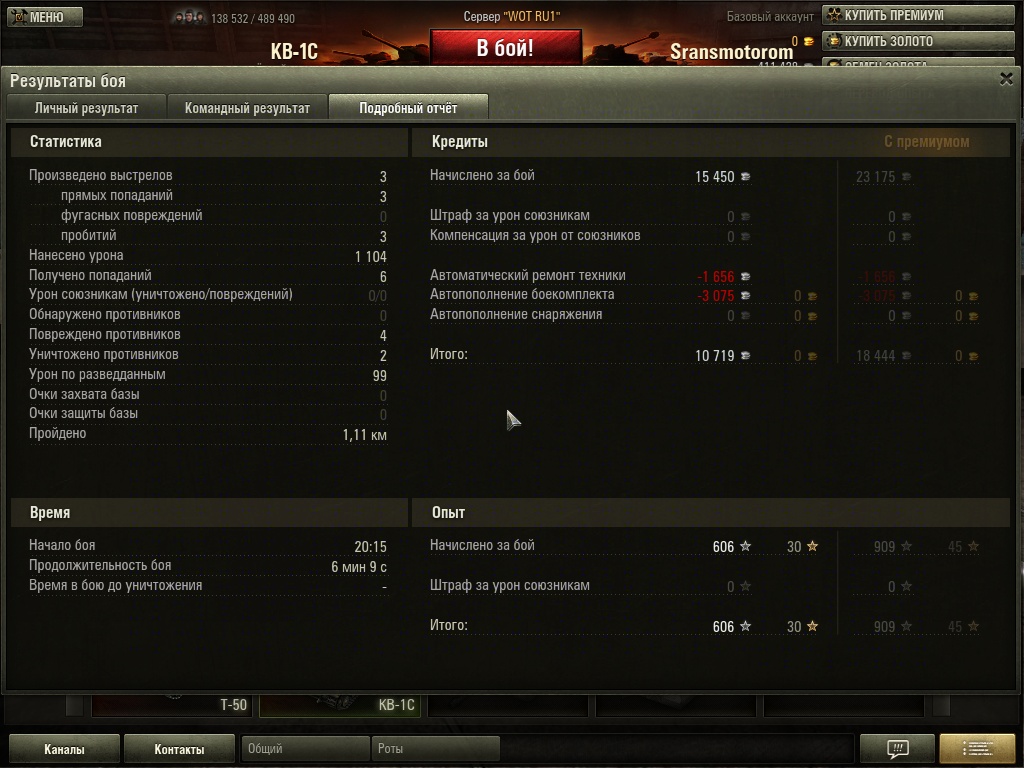Click the coin icon on КУПИТЬ ЗОЛОТО

[834, 40]
